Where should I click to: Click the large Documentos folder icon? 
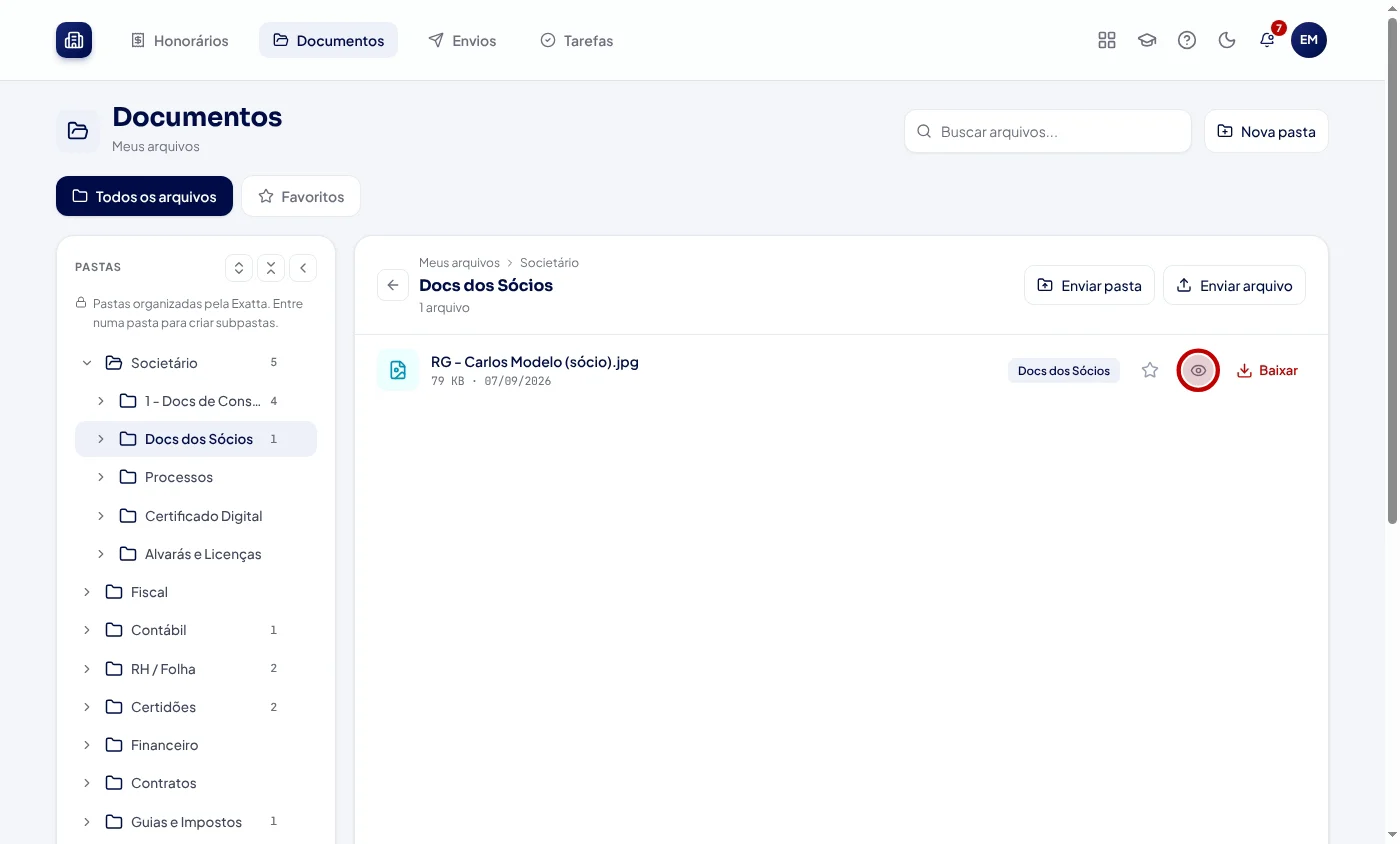coord(78,131)
